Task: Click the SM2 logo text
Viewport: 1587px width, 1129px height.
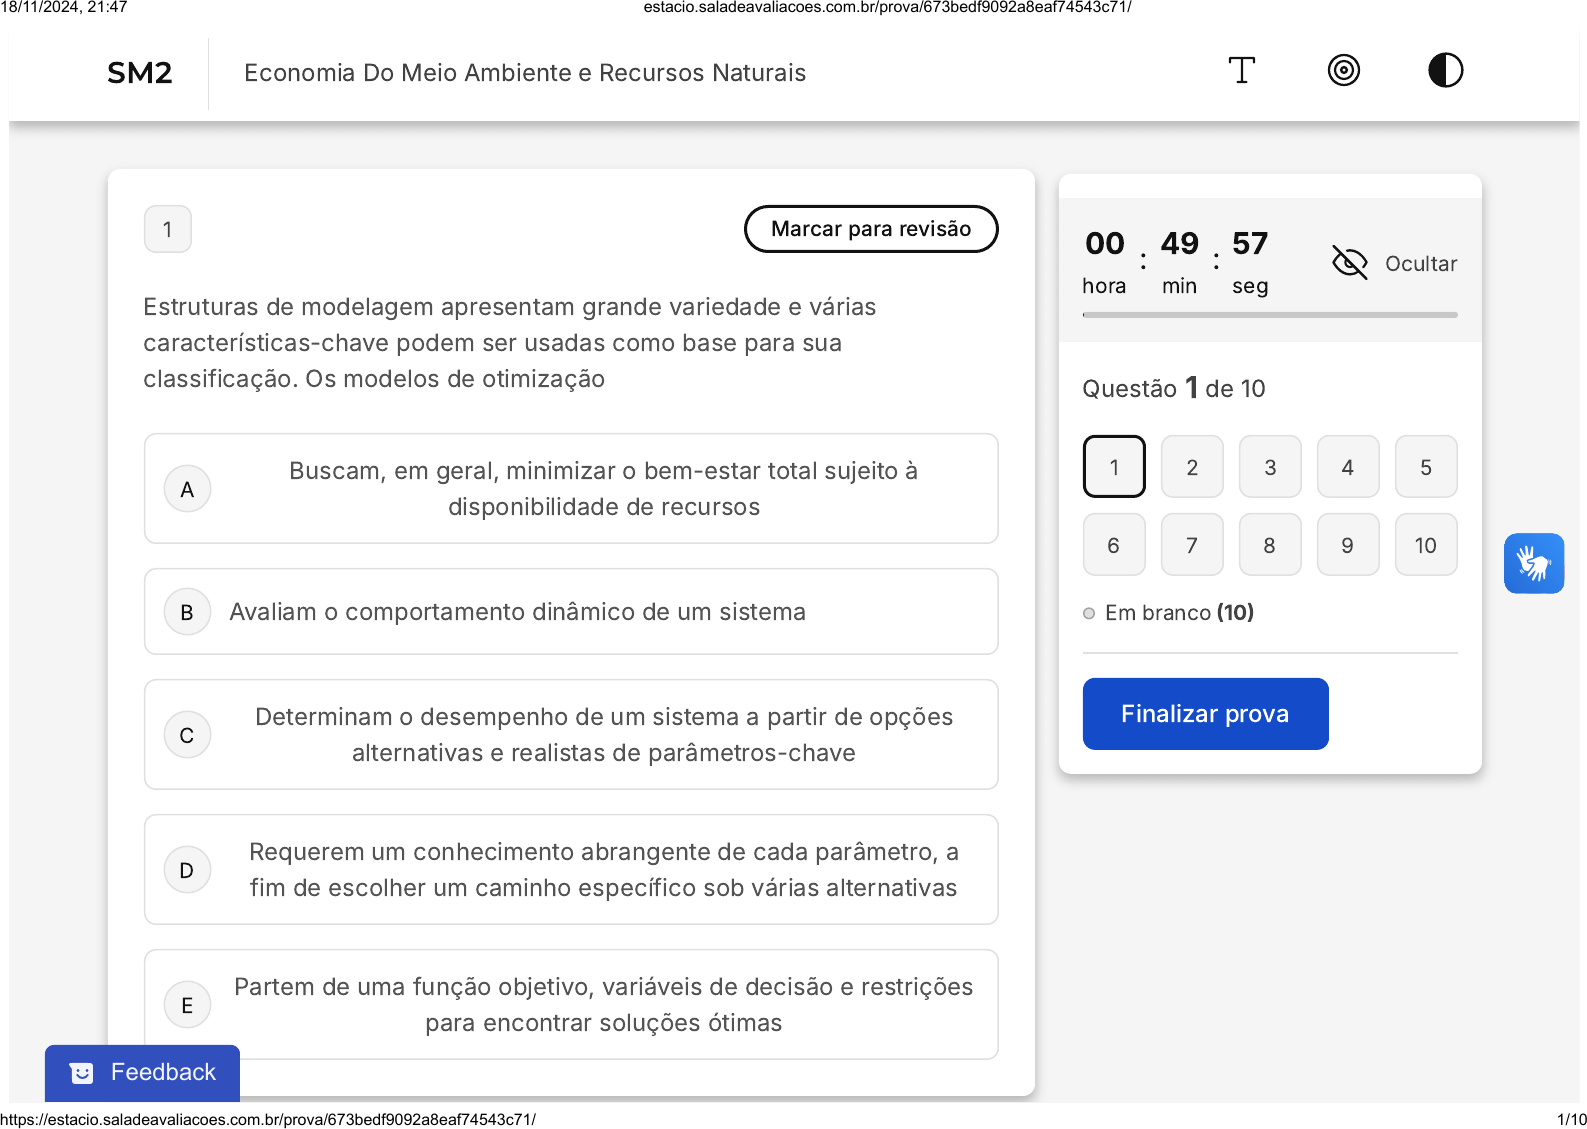Action: point(140,73)
